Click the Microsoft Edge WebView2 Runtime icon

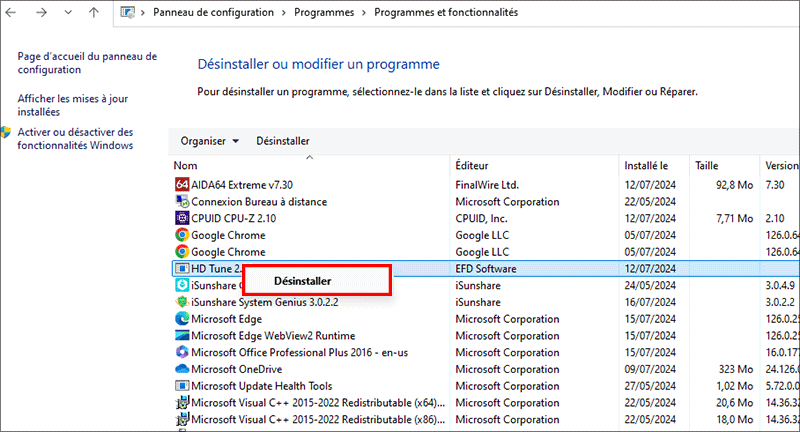click(x=182, y=336)
